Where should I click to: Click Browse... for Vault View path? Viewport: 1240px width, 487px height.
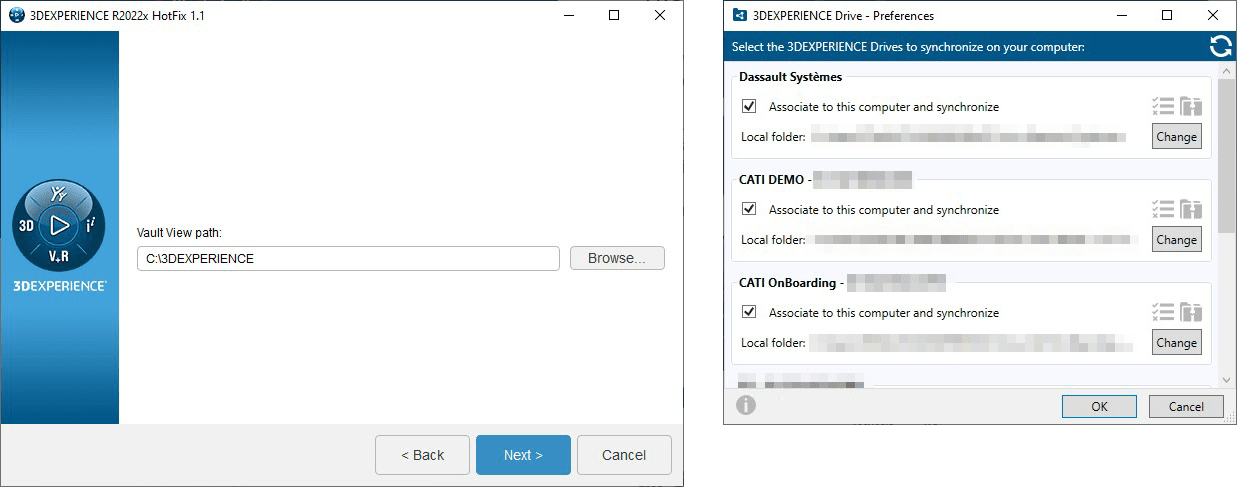tap(617, 258)
